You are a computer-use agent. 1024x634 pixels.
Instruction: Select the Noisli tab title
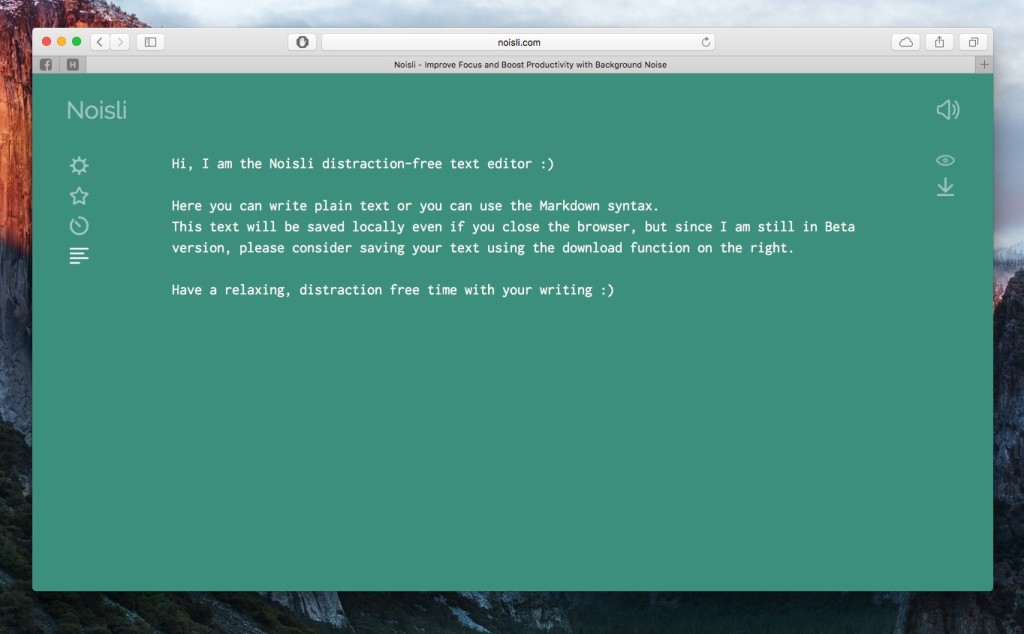pyautogui.click(x=530, y=65)
